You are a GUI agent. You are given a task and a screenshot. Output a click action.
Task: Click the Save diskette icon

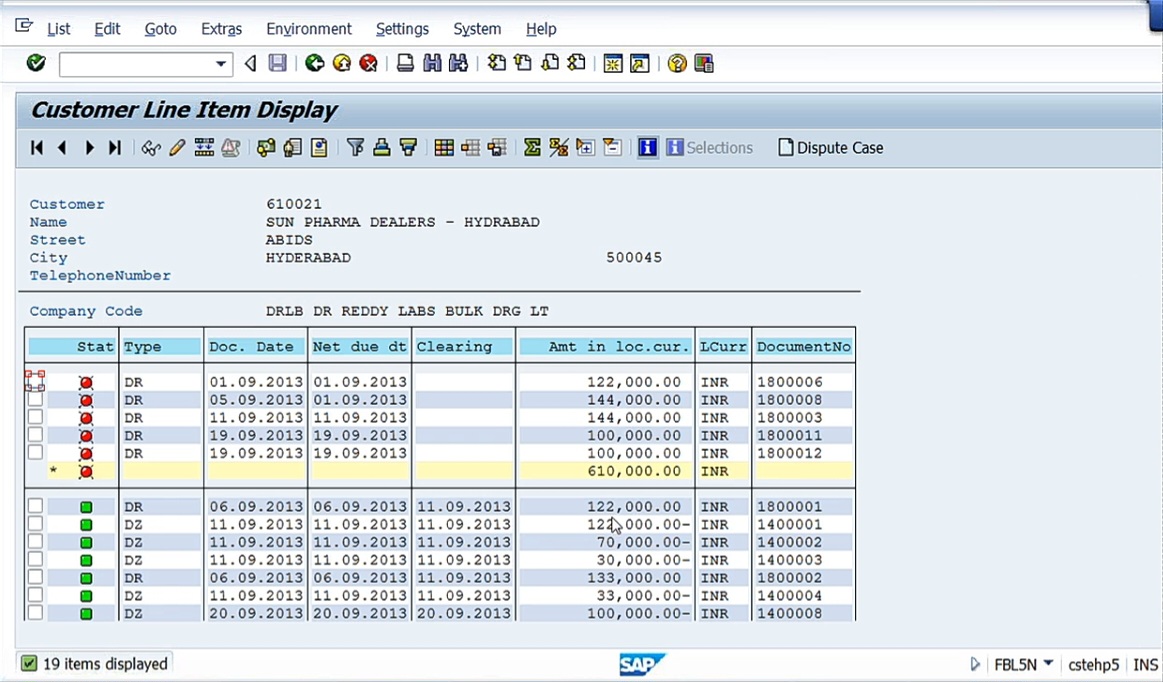277,63
